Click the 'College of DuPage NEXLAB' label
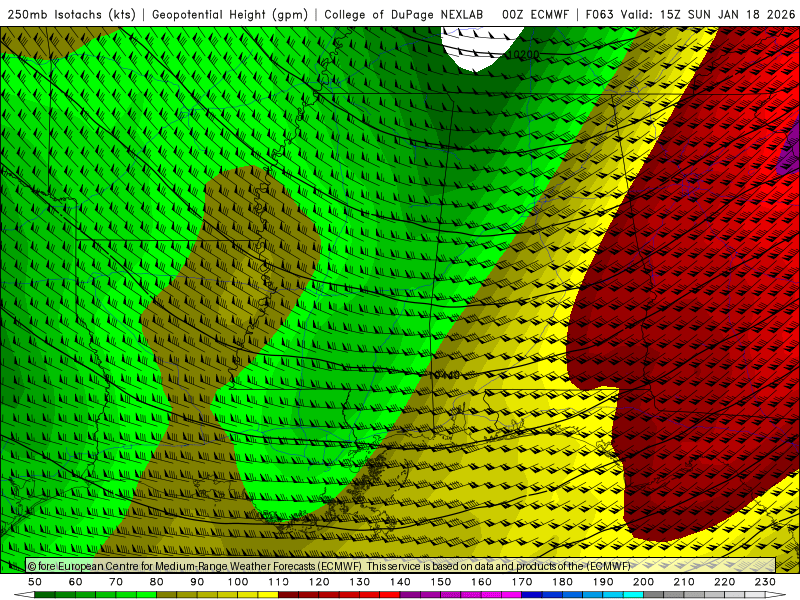The width and height of the screenshot is (800, 600). [404, 14]
